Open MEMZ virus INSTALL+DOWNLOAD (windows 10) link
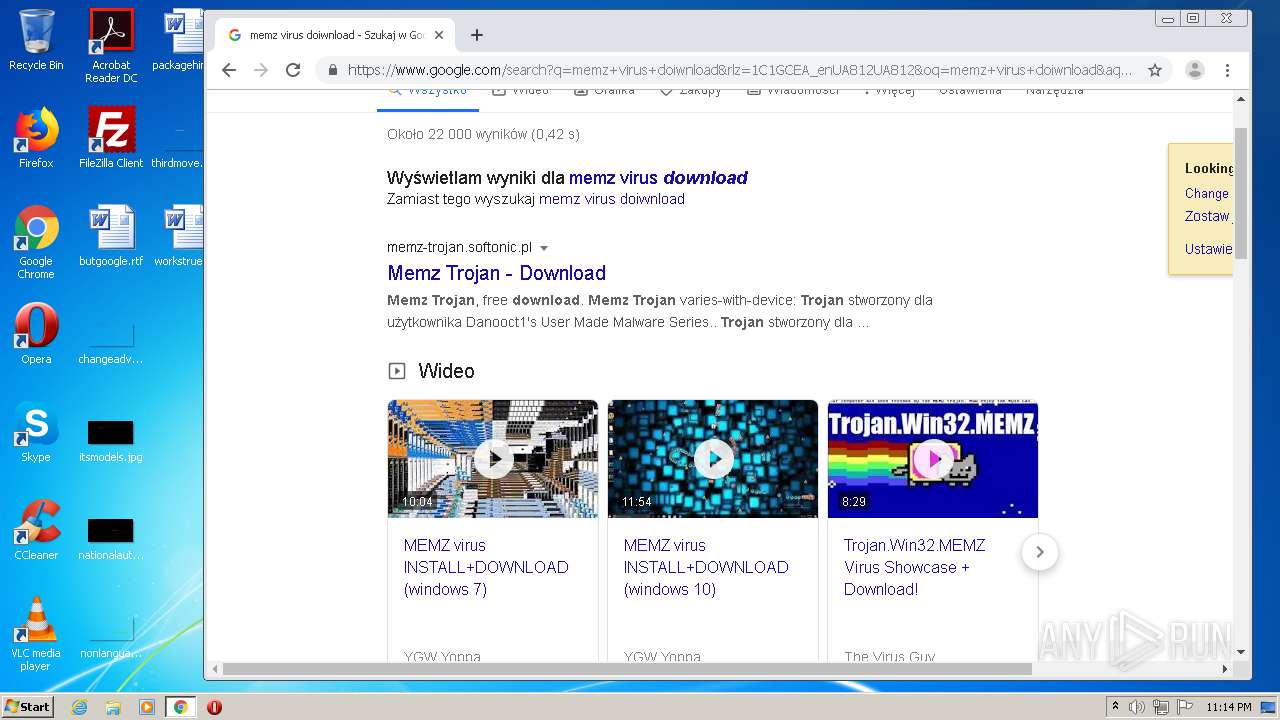This screenshot has width=1280, height=720. pos(706,567)
